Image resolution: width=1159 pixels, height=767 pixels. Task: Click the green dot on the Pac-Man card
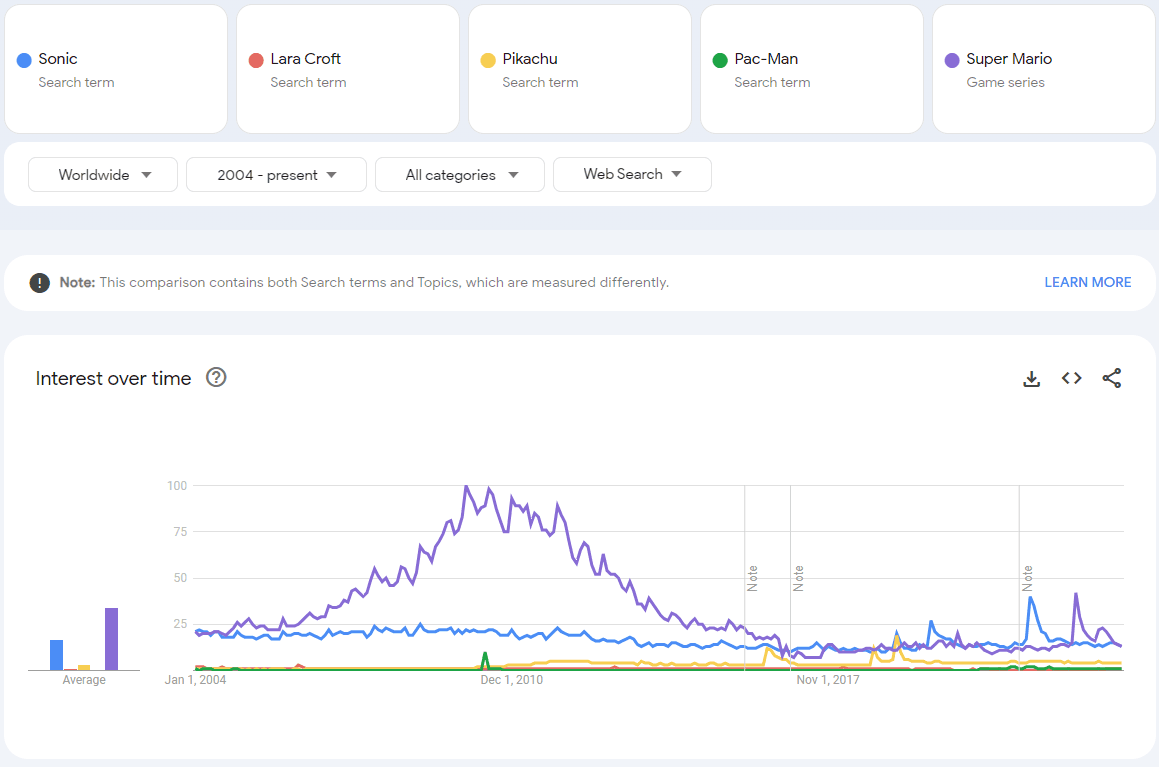(x=720, y=60)
